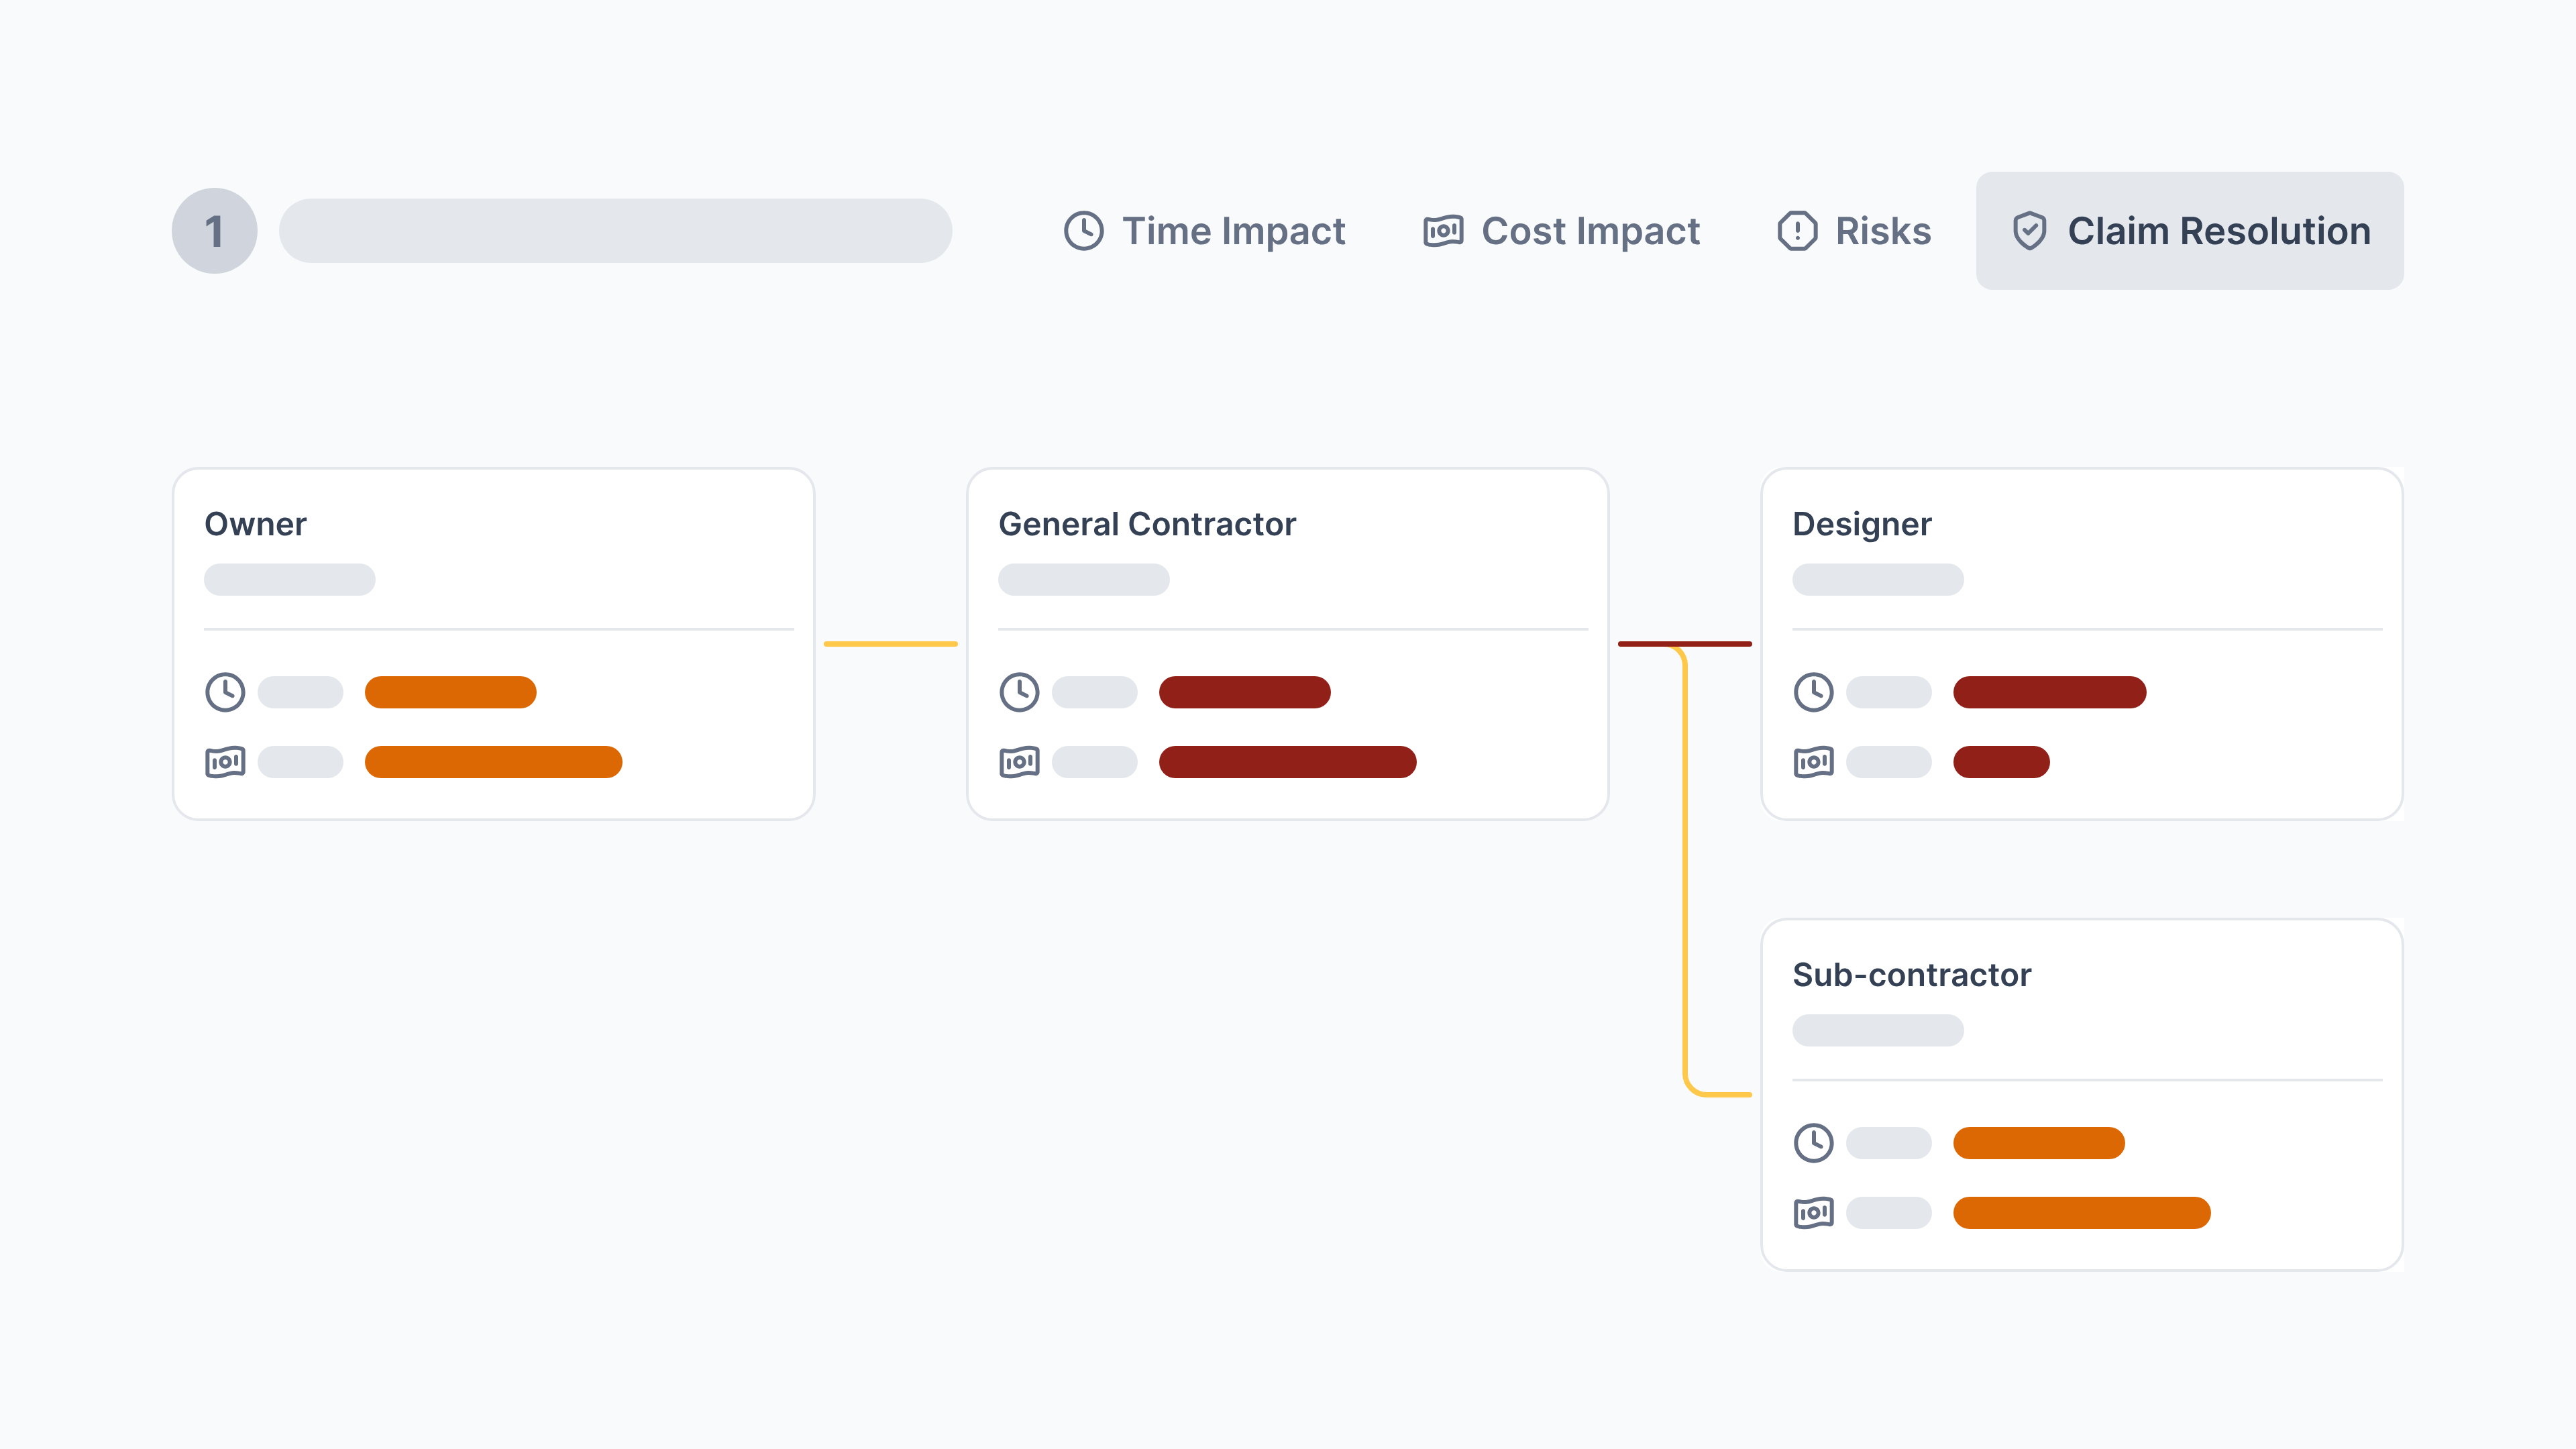Click the Owner orange time impact bar
Image resolution: width=2576 pixels, height=1449 pixels.
point(451,692)
